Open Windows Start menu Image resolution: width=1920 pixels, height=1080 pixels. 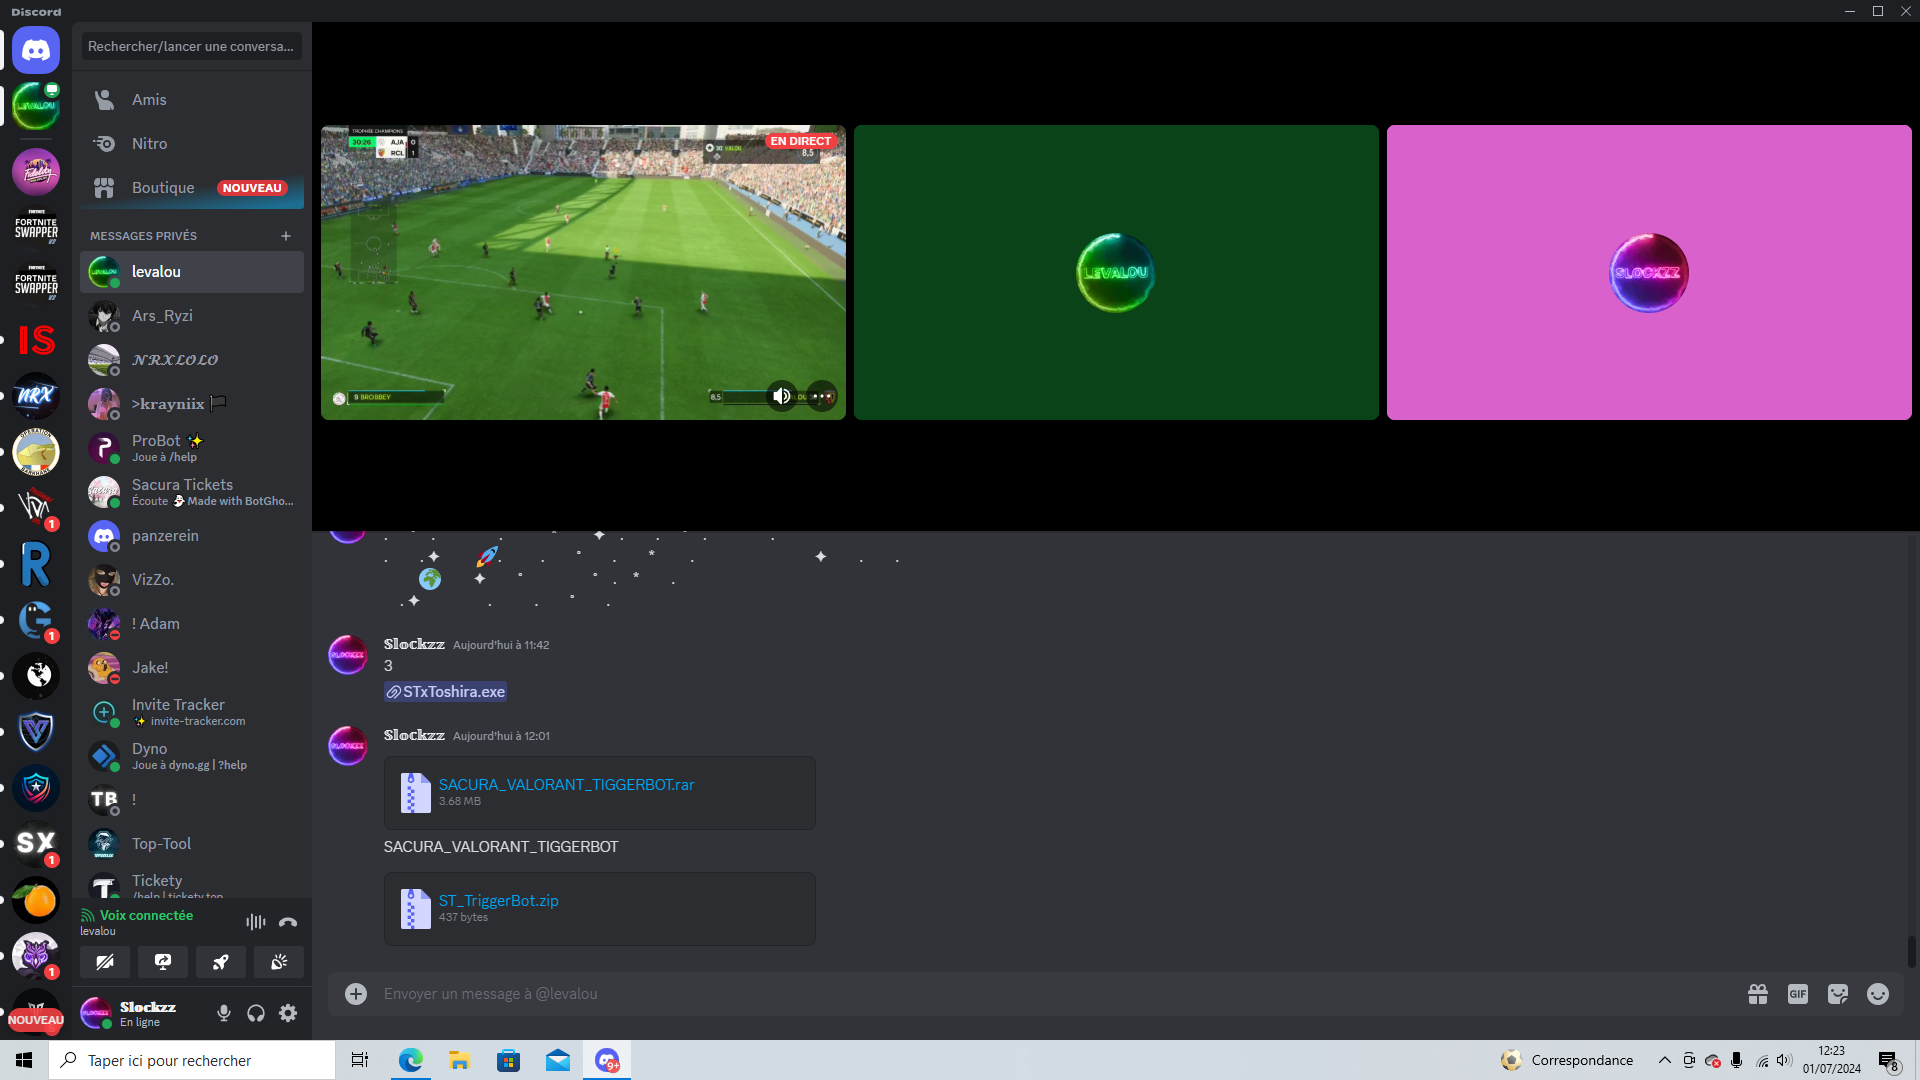24,1060
